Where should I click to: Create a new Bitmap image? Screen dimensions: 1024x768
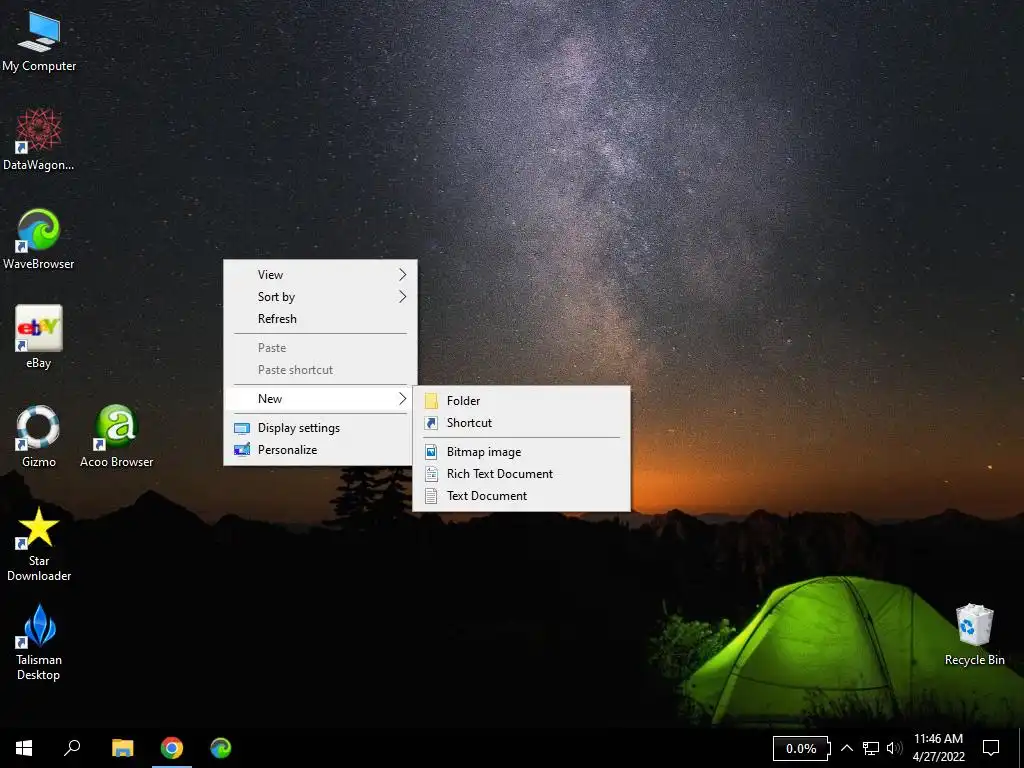522,452
